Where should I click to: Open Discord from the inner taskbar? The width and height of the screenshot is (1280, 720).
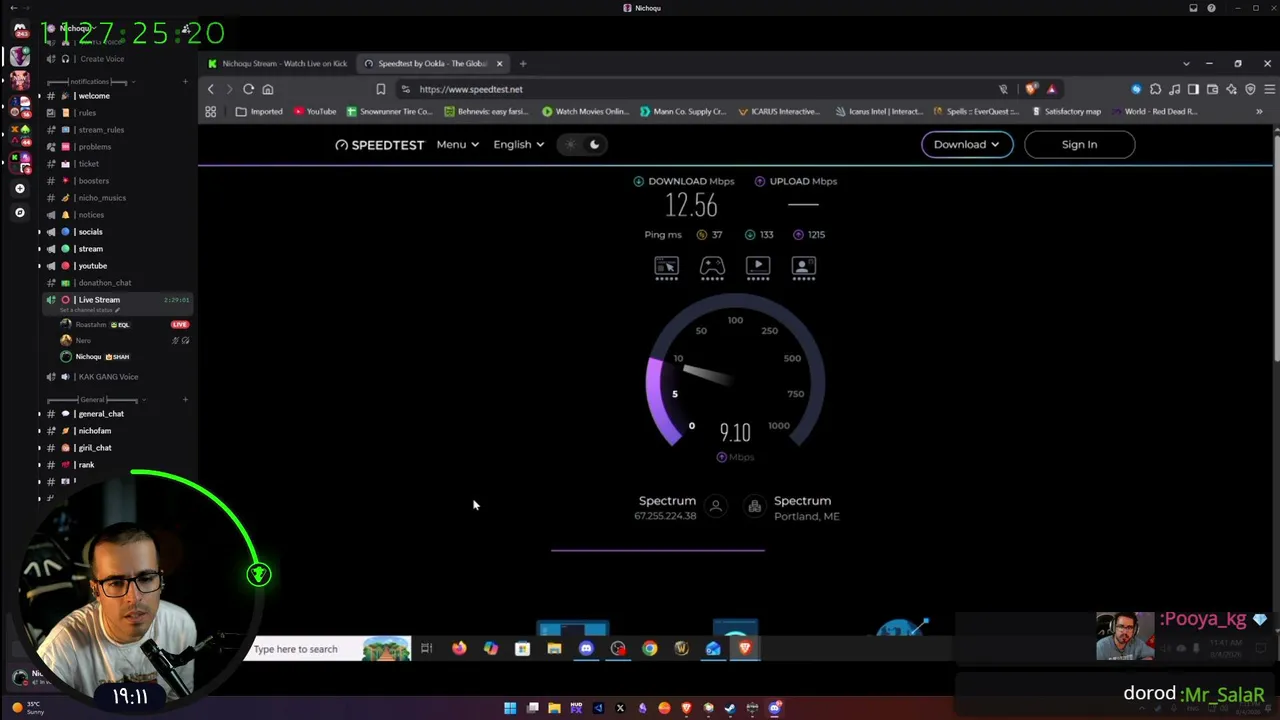tap(586, 649)
